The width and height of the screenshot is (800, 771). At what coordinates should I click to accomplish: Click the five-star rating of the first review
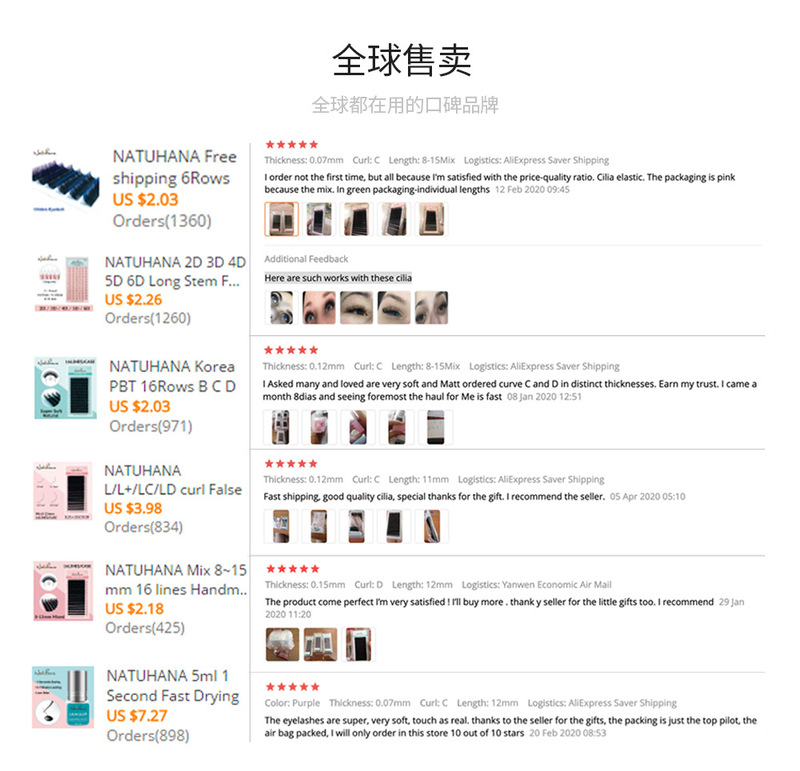coord(292,145)
